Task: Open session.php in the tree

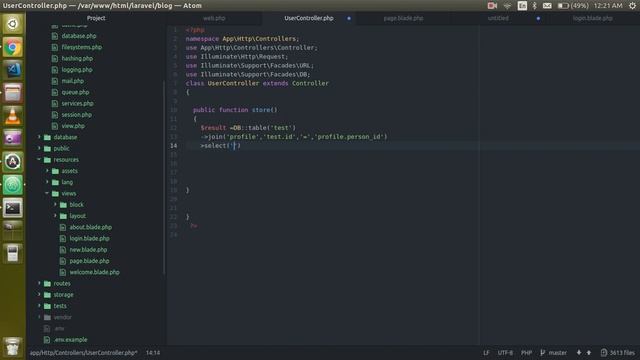Action: pos(76,115)
